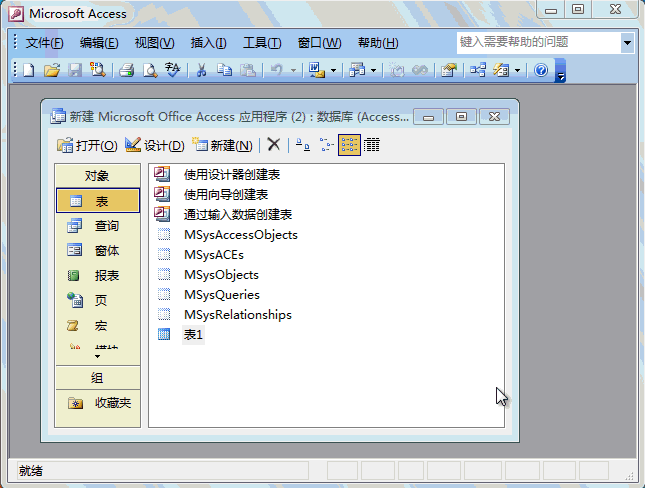Select 表 in the objects bar

[97, 201]
